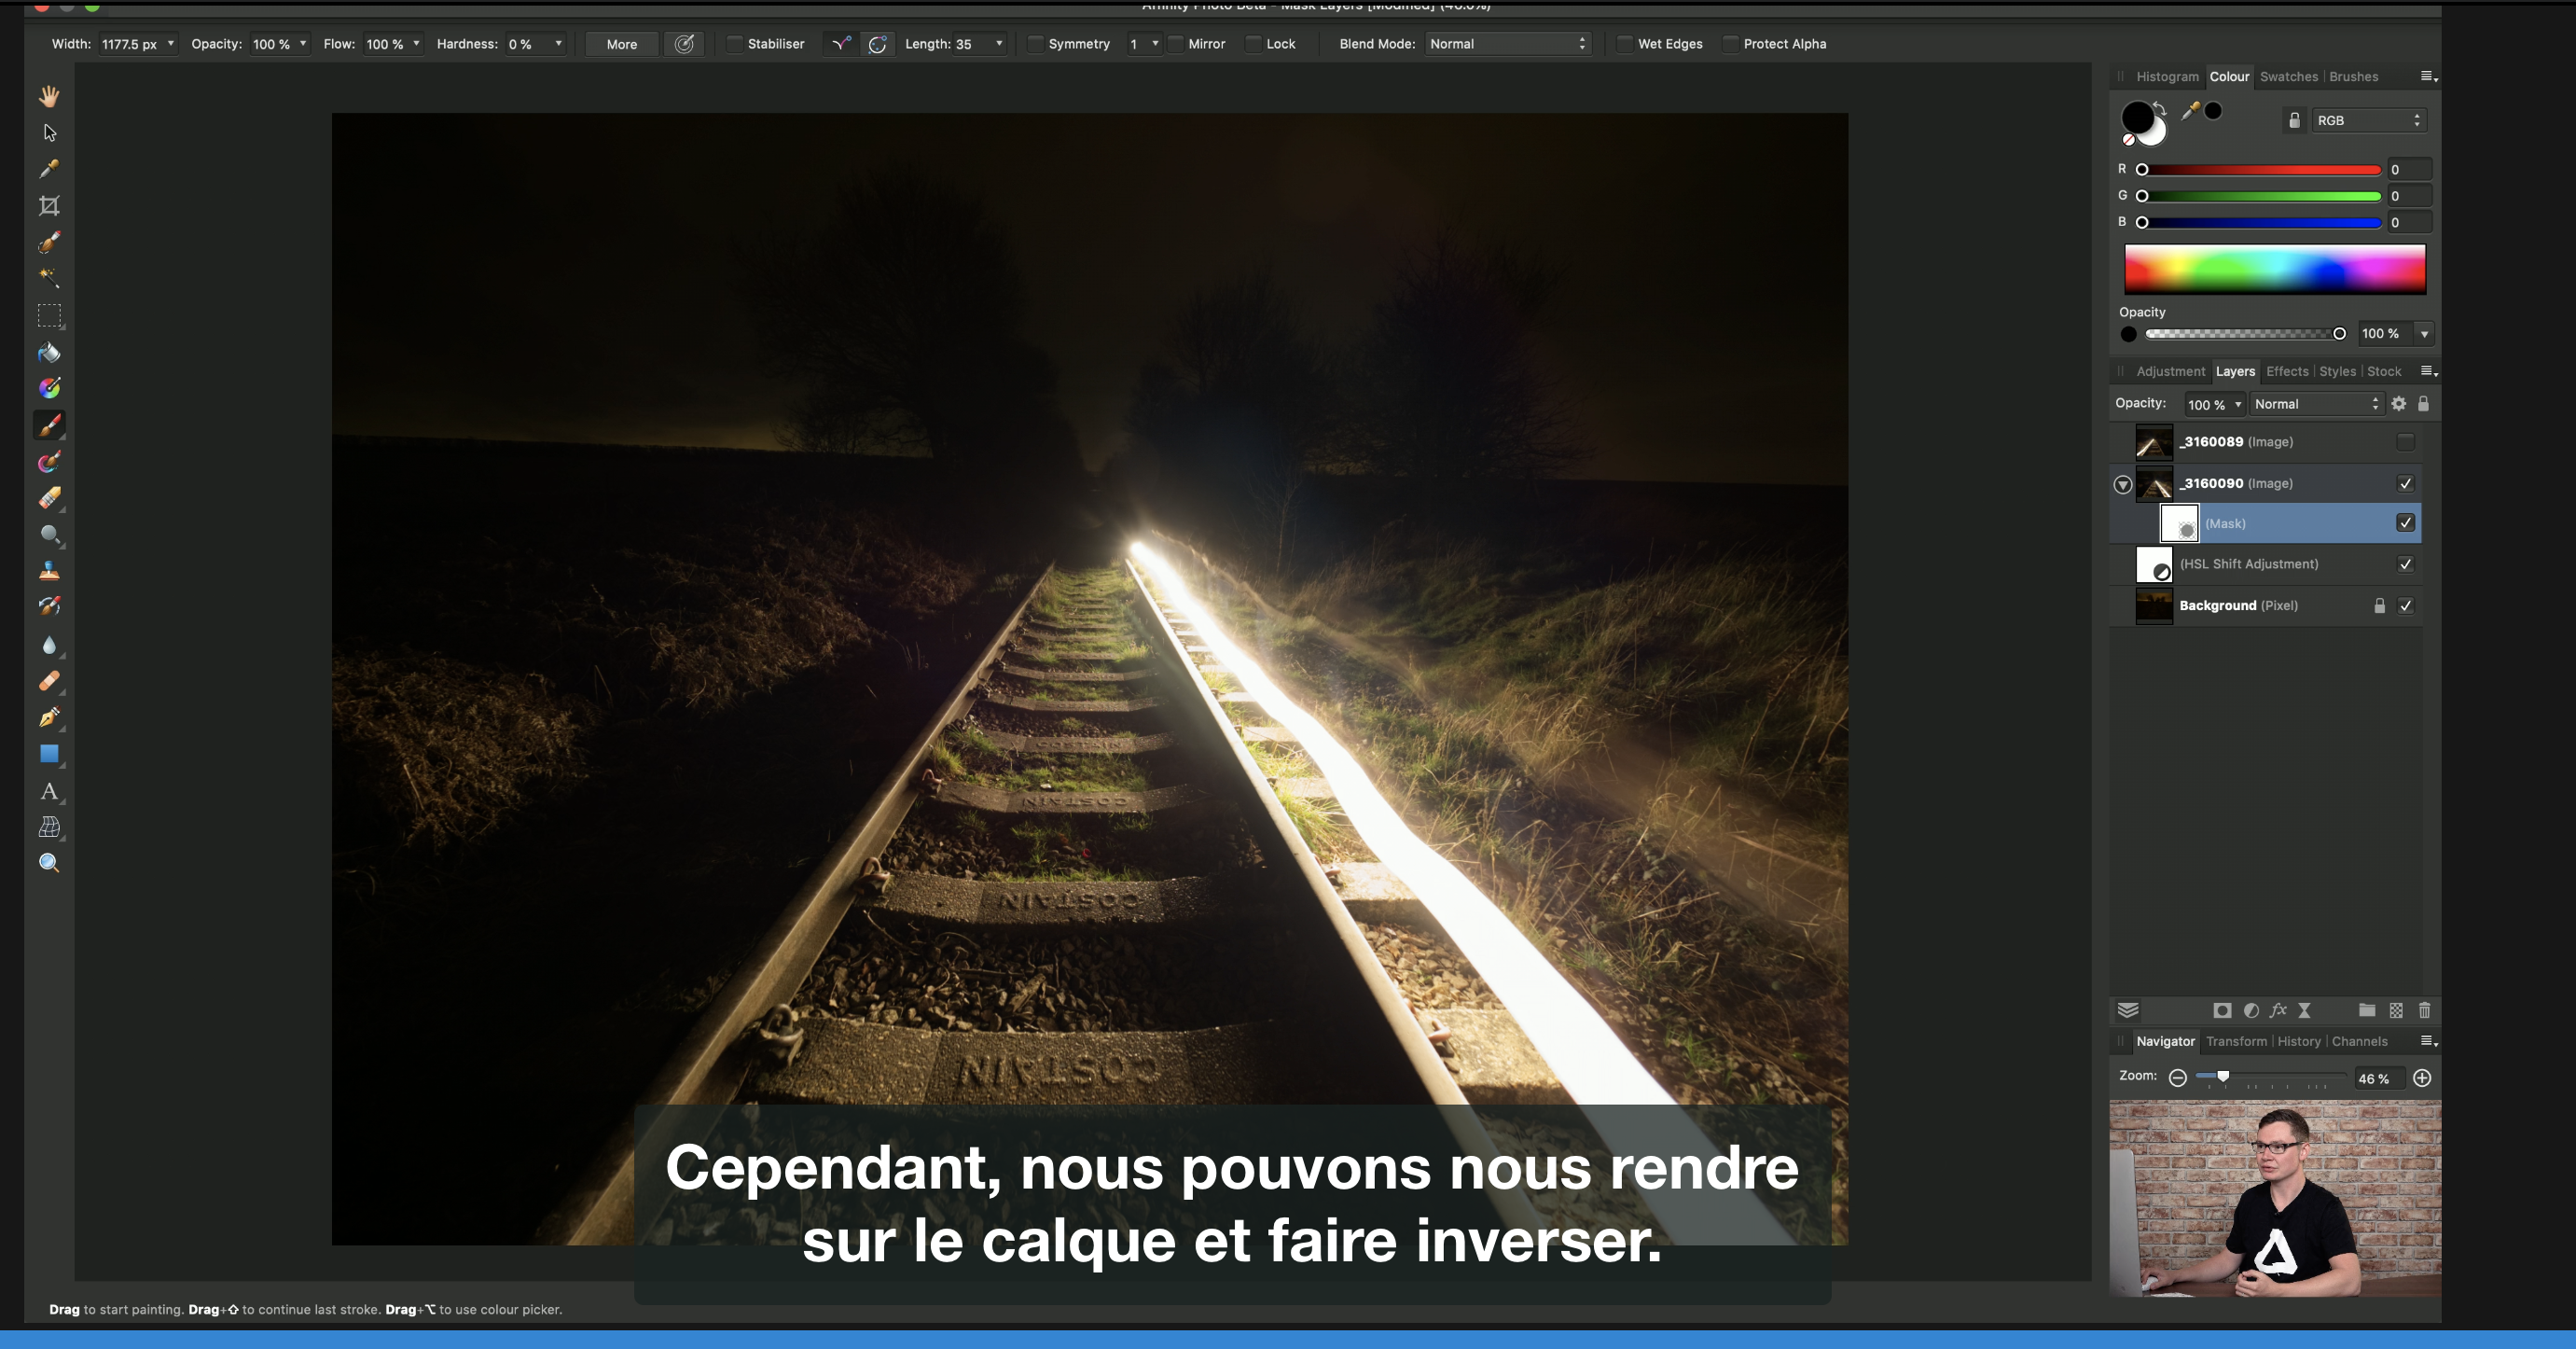
Task: Click the colour spectrum bar
Action: (x=2274, y=268)
